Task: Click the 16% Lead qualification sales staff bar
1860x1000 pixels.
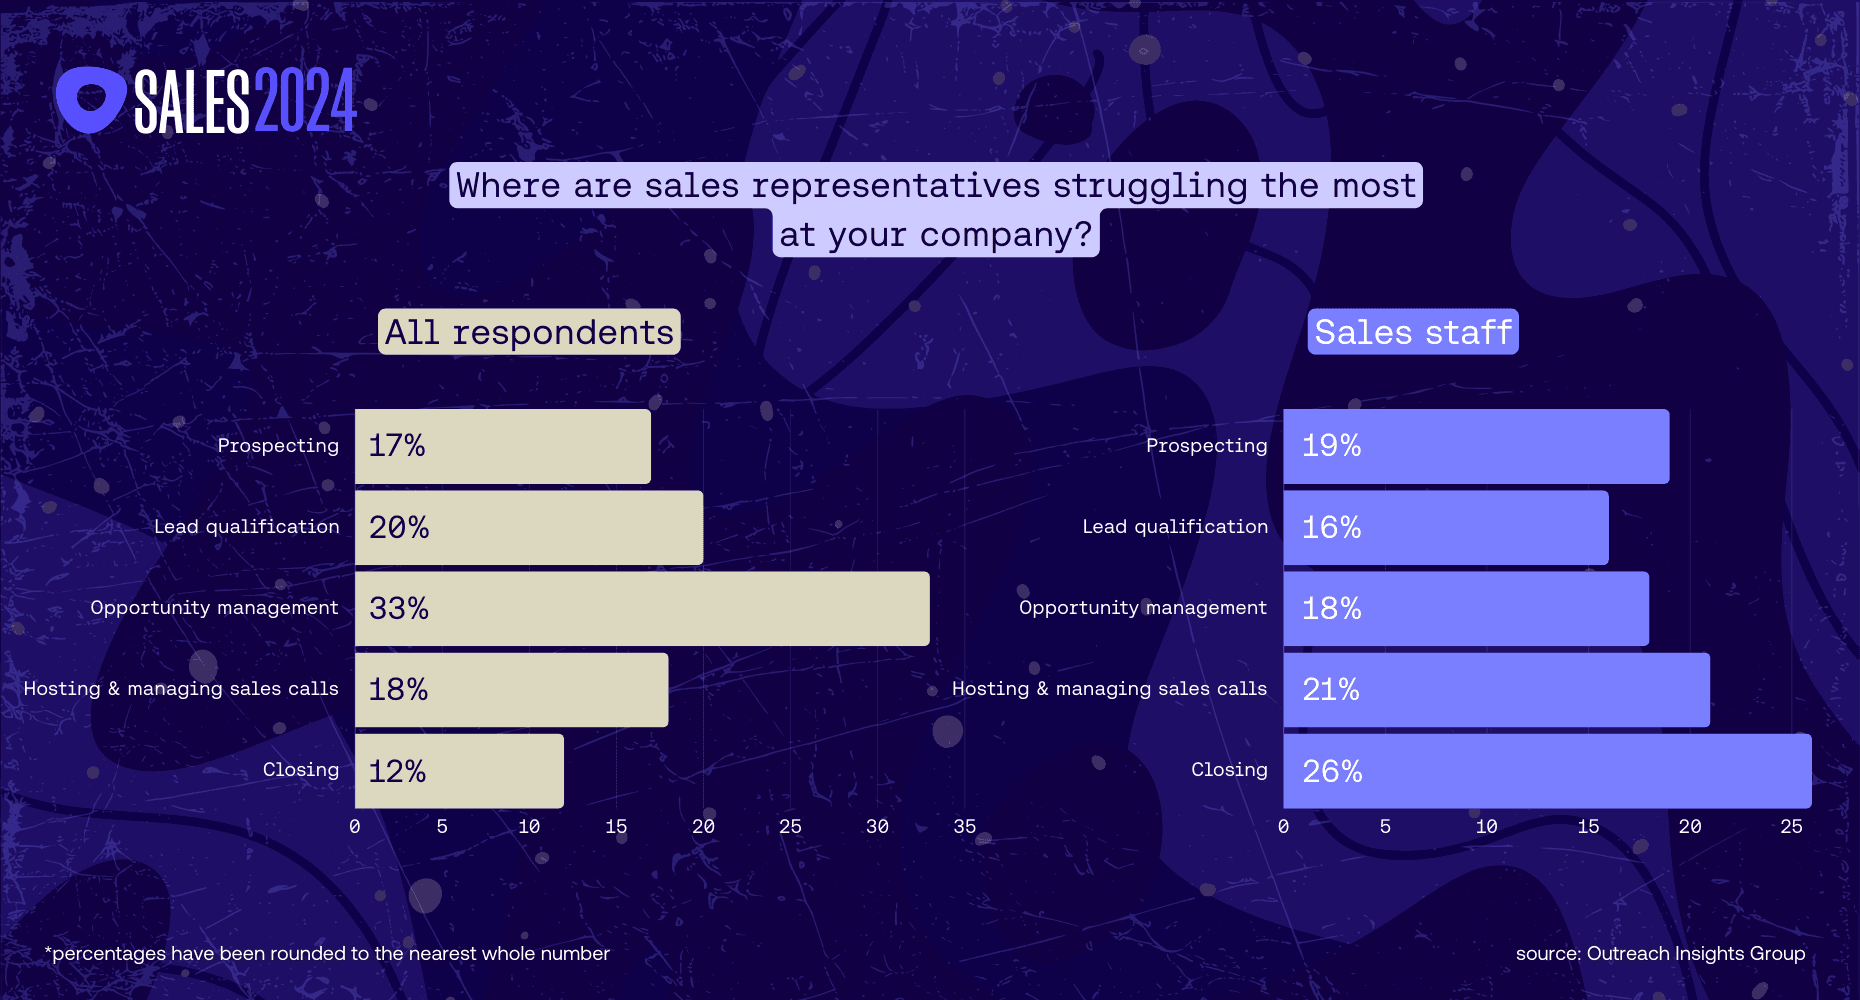Action: click(x=1446, y=527)
